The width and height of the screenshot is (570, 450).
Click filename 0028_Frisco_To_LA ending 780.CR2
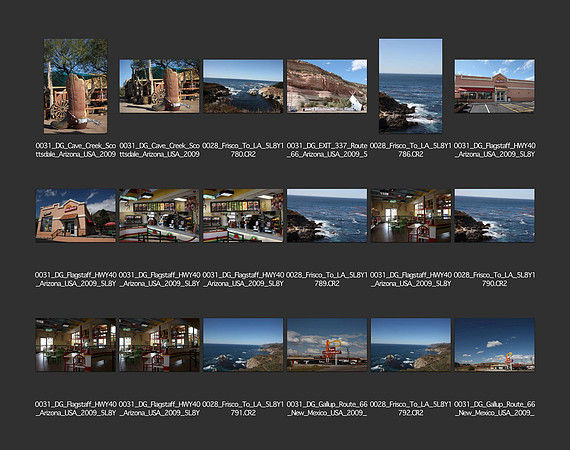pos(243,150)
